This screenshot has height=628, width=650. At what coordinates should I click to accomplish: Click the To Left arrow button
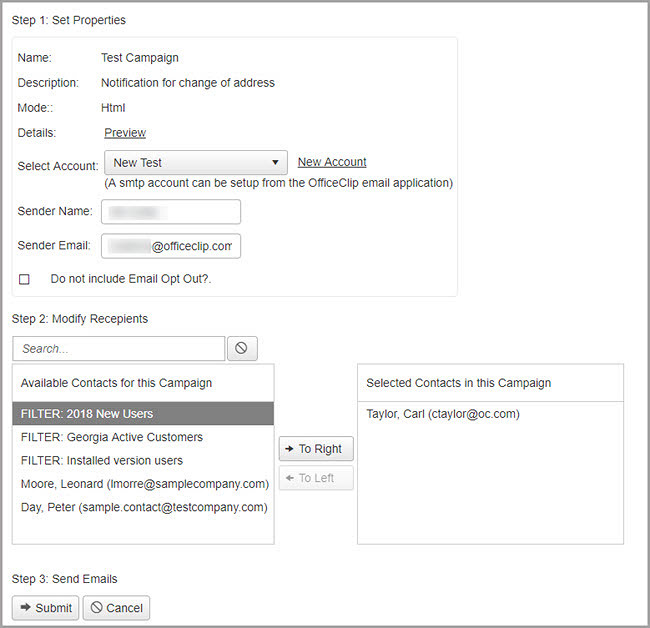point(316,478)
